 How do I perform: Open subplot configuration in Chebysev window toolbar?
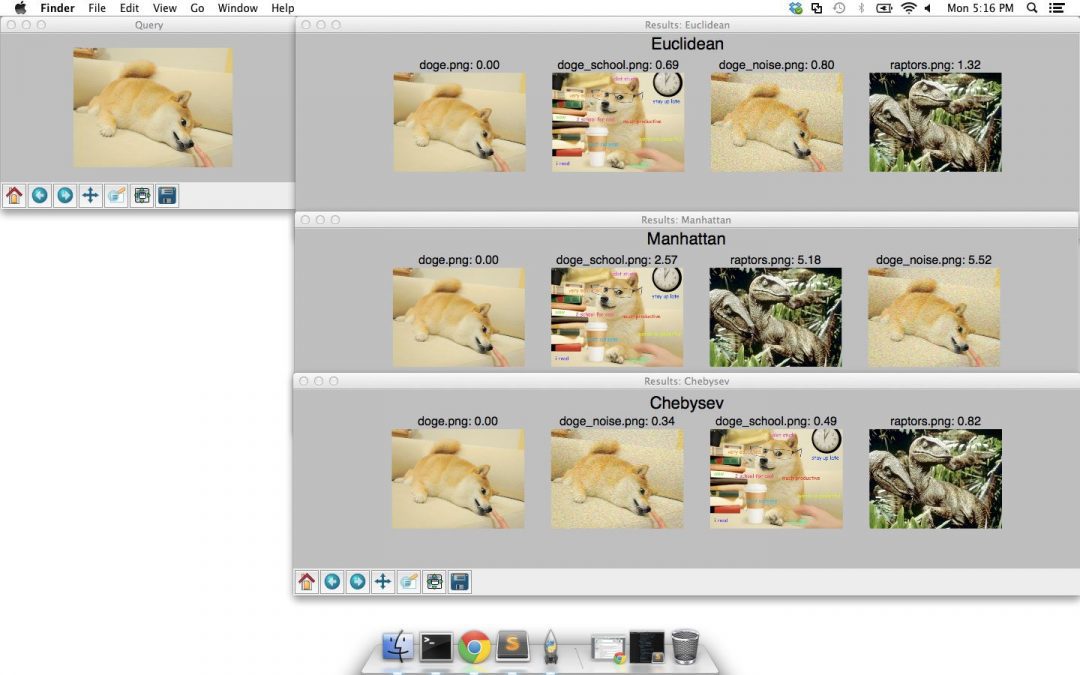[x=435, y=582]
